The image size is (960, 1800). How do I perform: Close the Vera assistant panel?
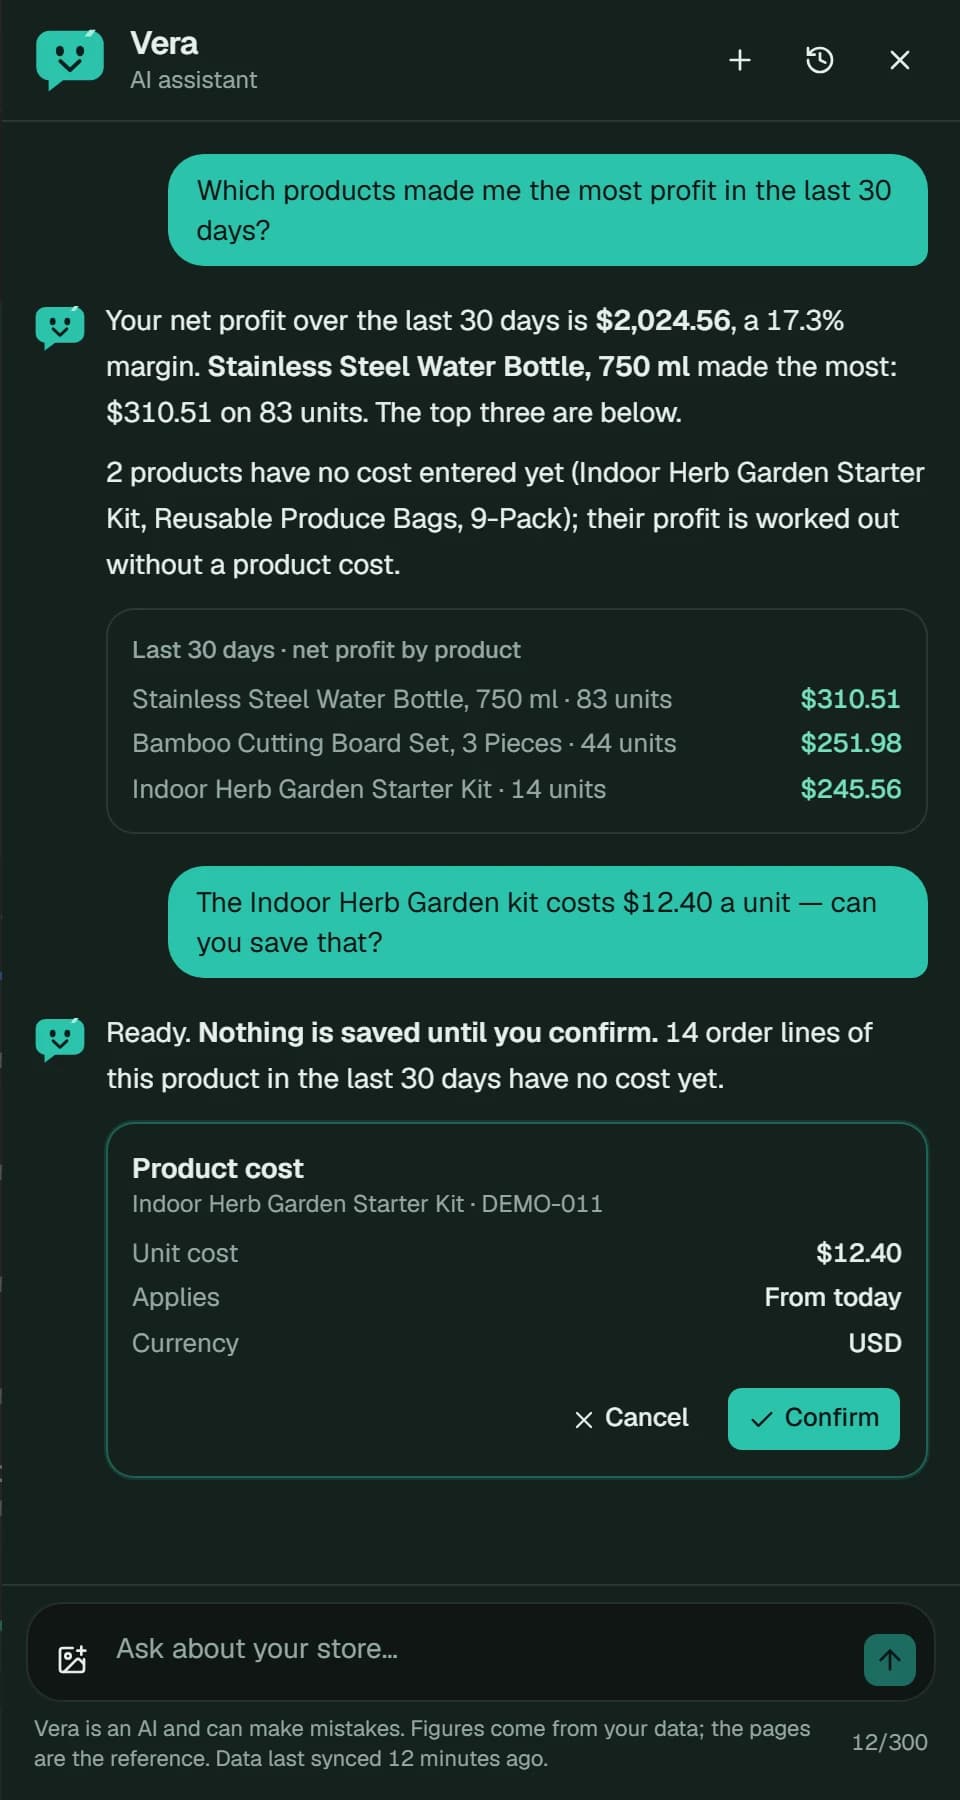click(x=900, y=61)
